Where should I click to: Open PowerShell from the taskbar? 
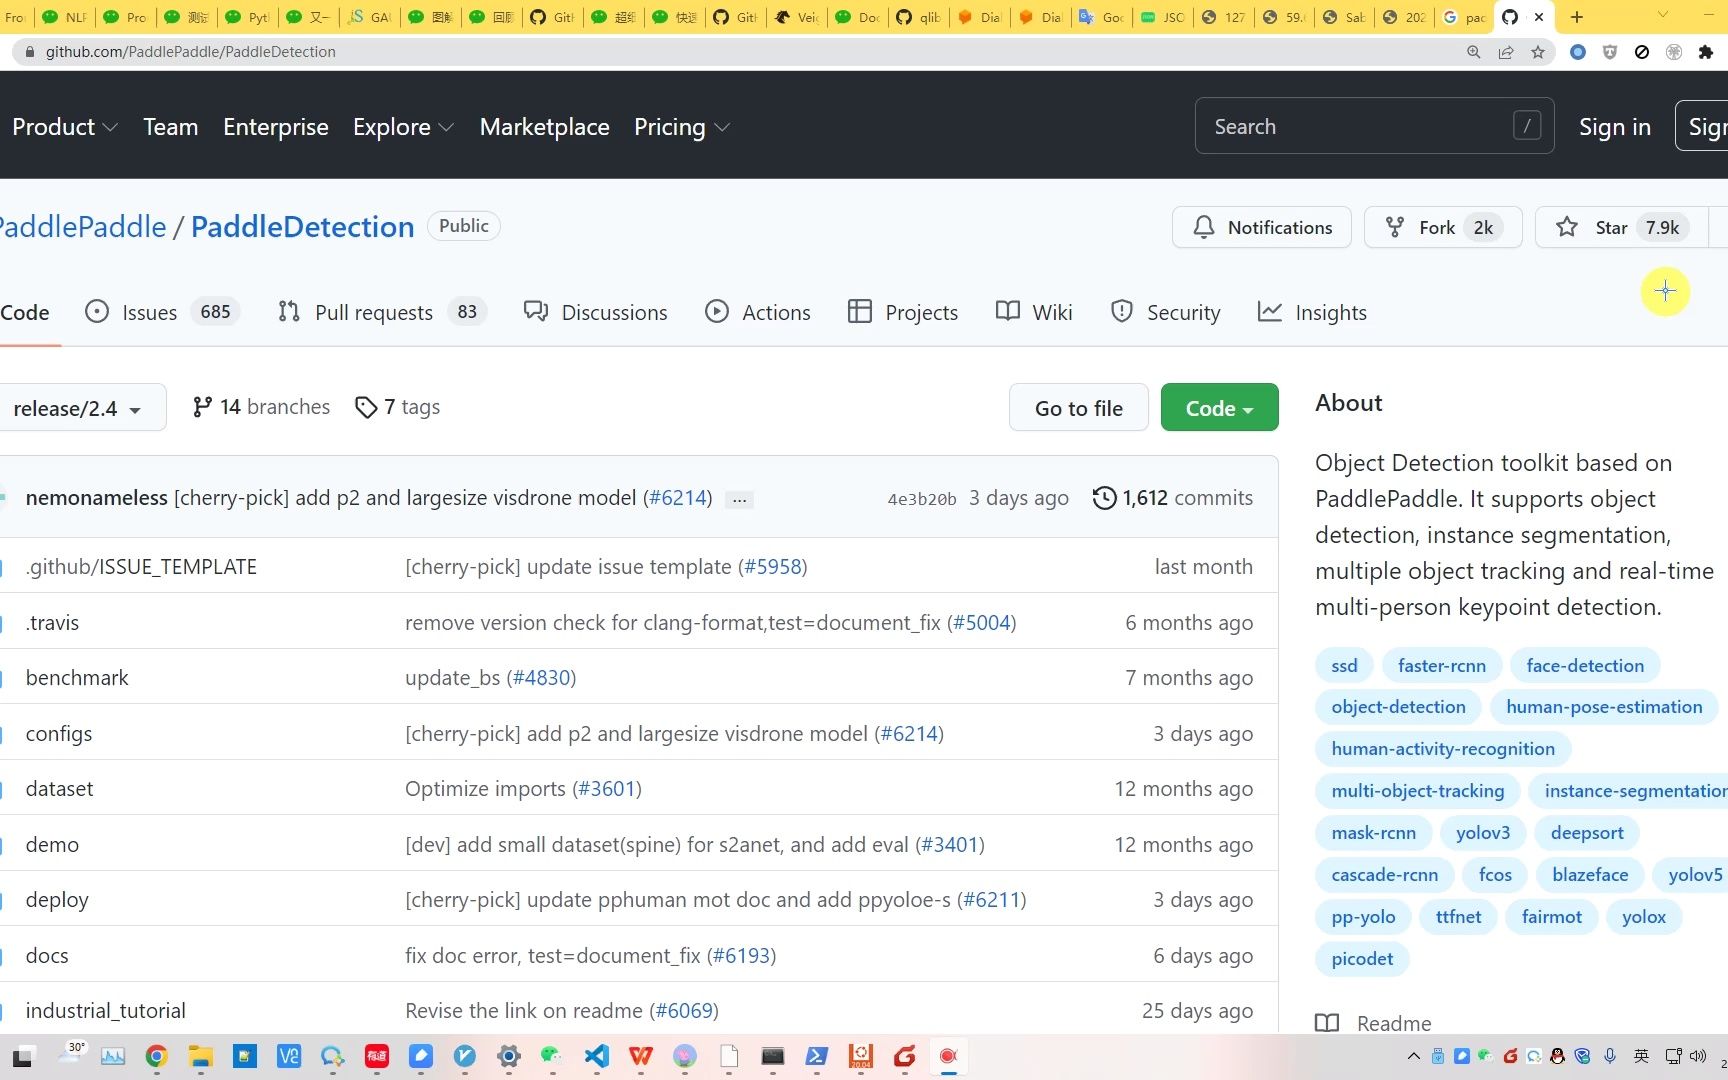[817, 1056]
